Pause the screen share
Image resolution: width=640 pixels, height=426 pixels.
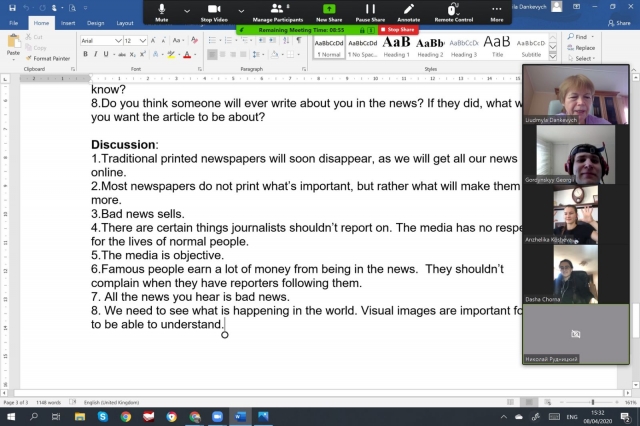pos(370,10)
